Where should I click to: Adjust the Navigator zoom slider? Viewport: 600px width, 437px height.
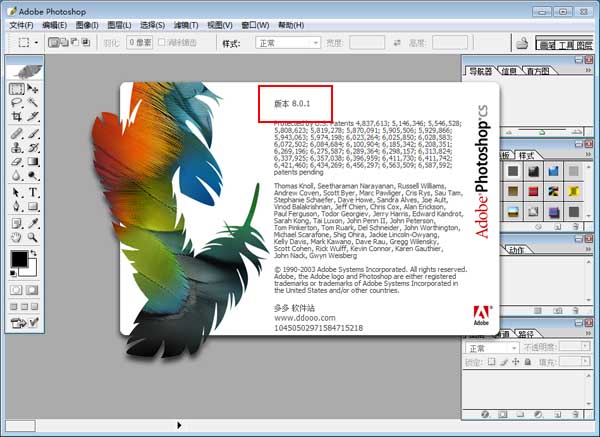(x=543, y=132)
